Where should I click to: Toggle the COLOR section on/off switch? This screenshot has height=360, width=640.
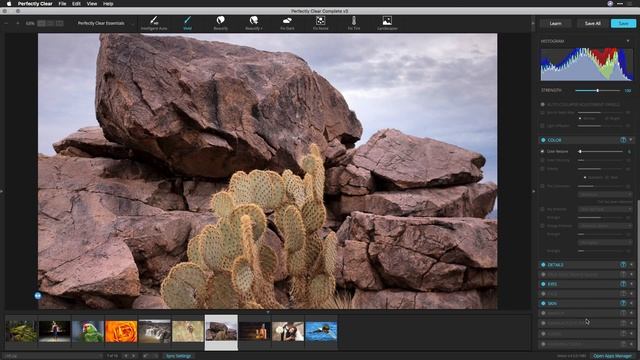543,140
